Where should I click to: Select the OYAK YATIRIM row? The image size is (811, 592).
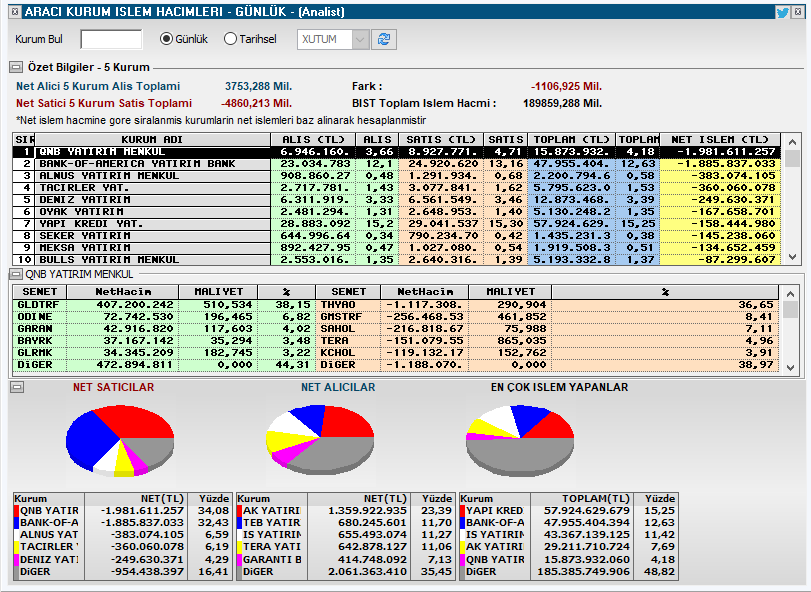(x=397, y=211)
